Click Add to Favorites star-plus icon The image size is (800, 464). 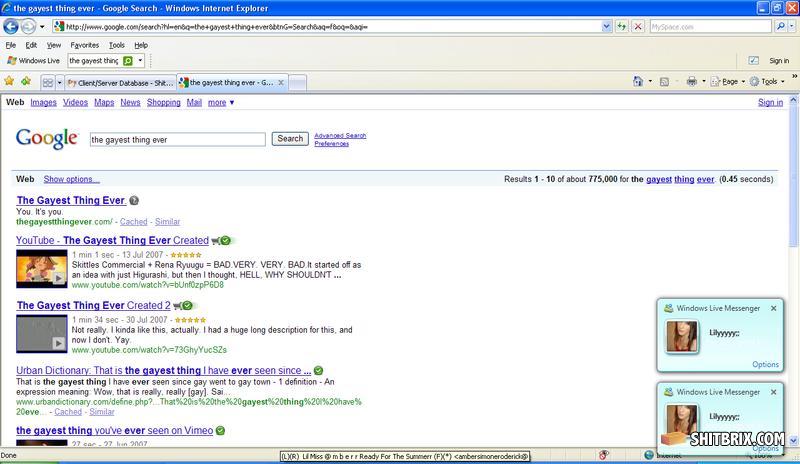click(26, 81)
